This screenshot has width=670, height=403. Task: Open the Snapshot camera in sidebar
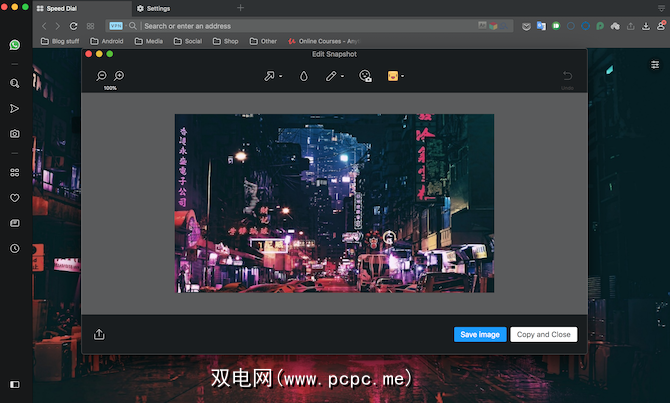[15, 133]
